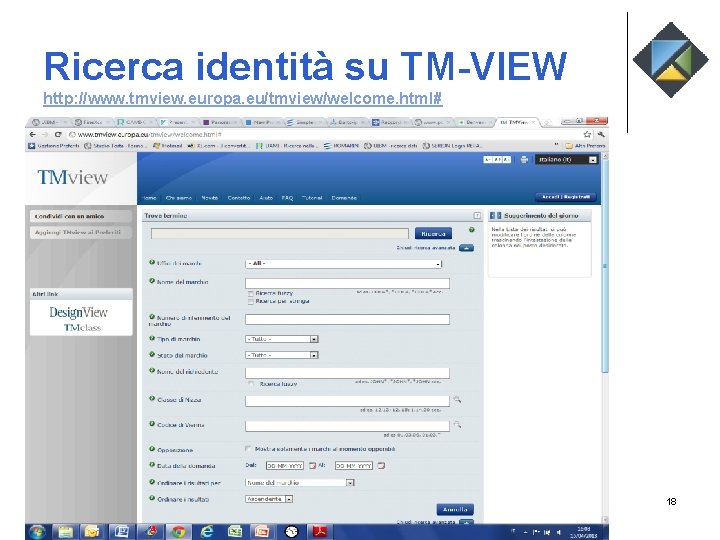Click Numero di riferimento del marchio field

[347, 320]
